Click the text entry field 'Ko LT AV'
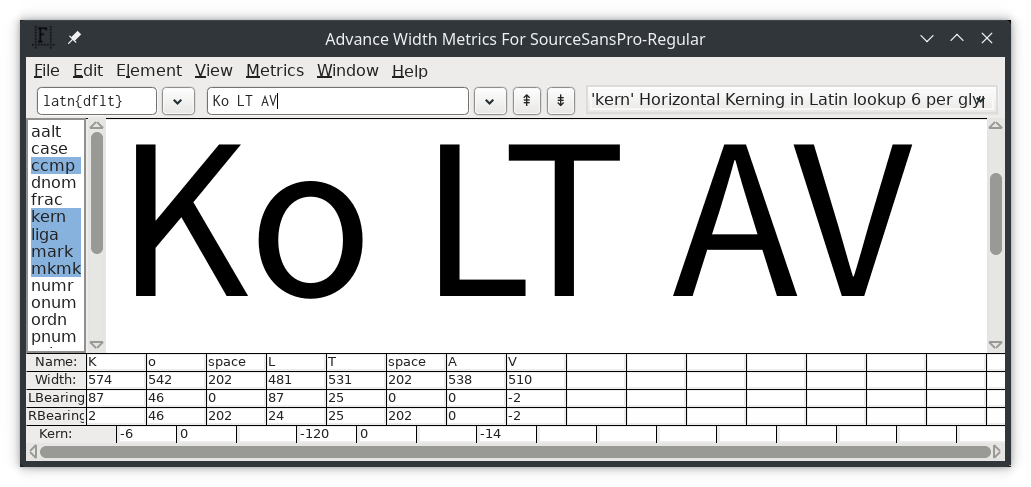 tap(338, 101)
